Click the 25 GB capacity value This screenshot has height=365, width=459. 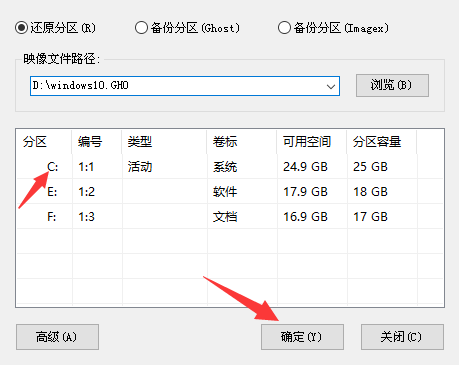(370, 167)
